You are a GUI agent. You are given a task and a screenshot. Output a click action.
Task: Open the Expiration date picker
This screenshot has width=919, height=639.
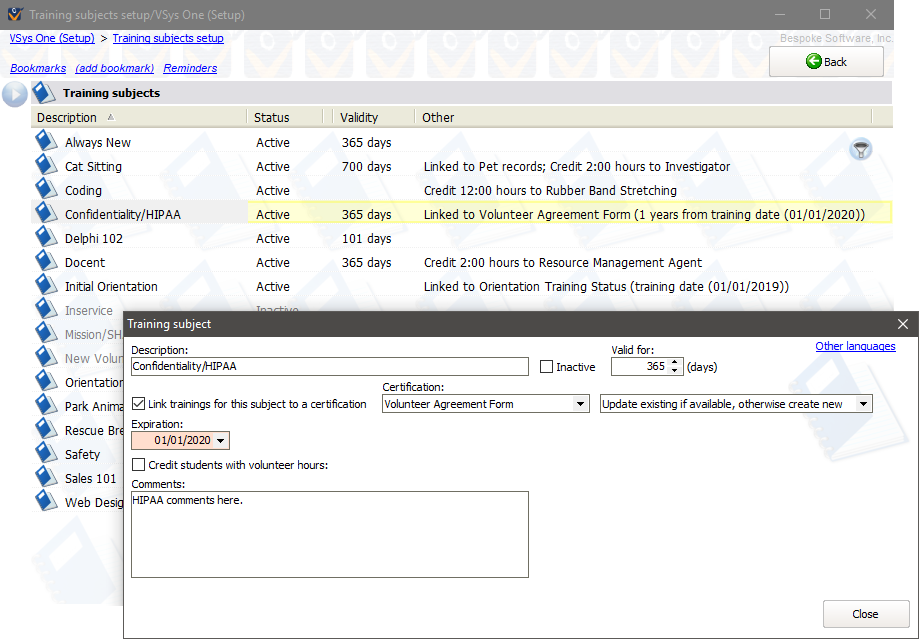(x=222, y=440)
